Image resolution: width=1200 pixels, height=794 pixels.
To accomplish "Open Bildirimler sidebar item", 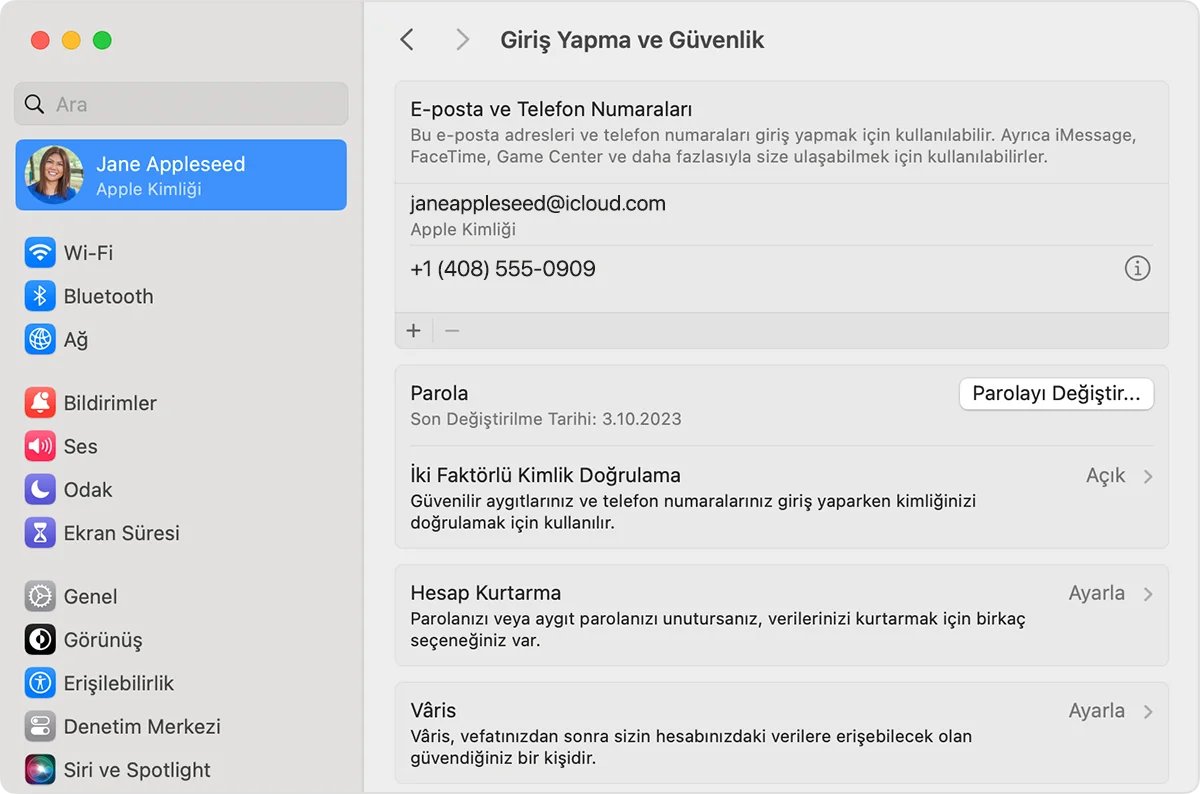I will coord(181,403).
